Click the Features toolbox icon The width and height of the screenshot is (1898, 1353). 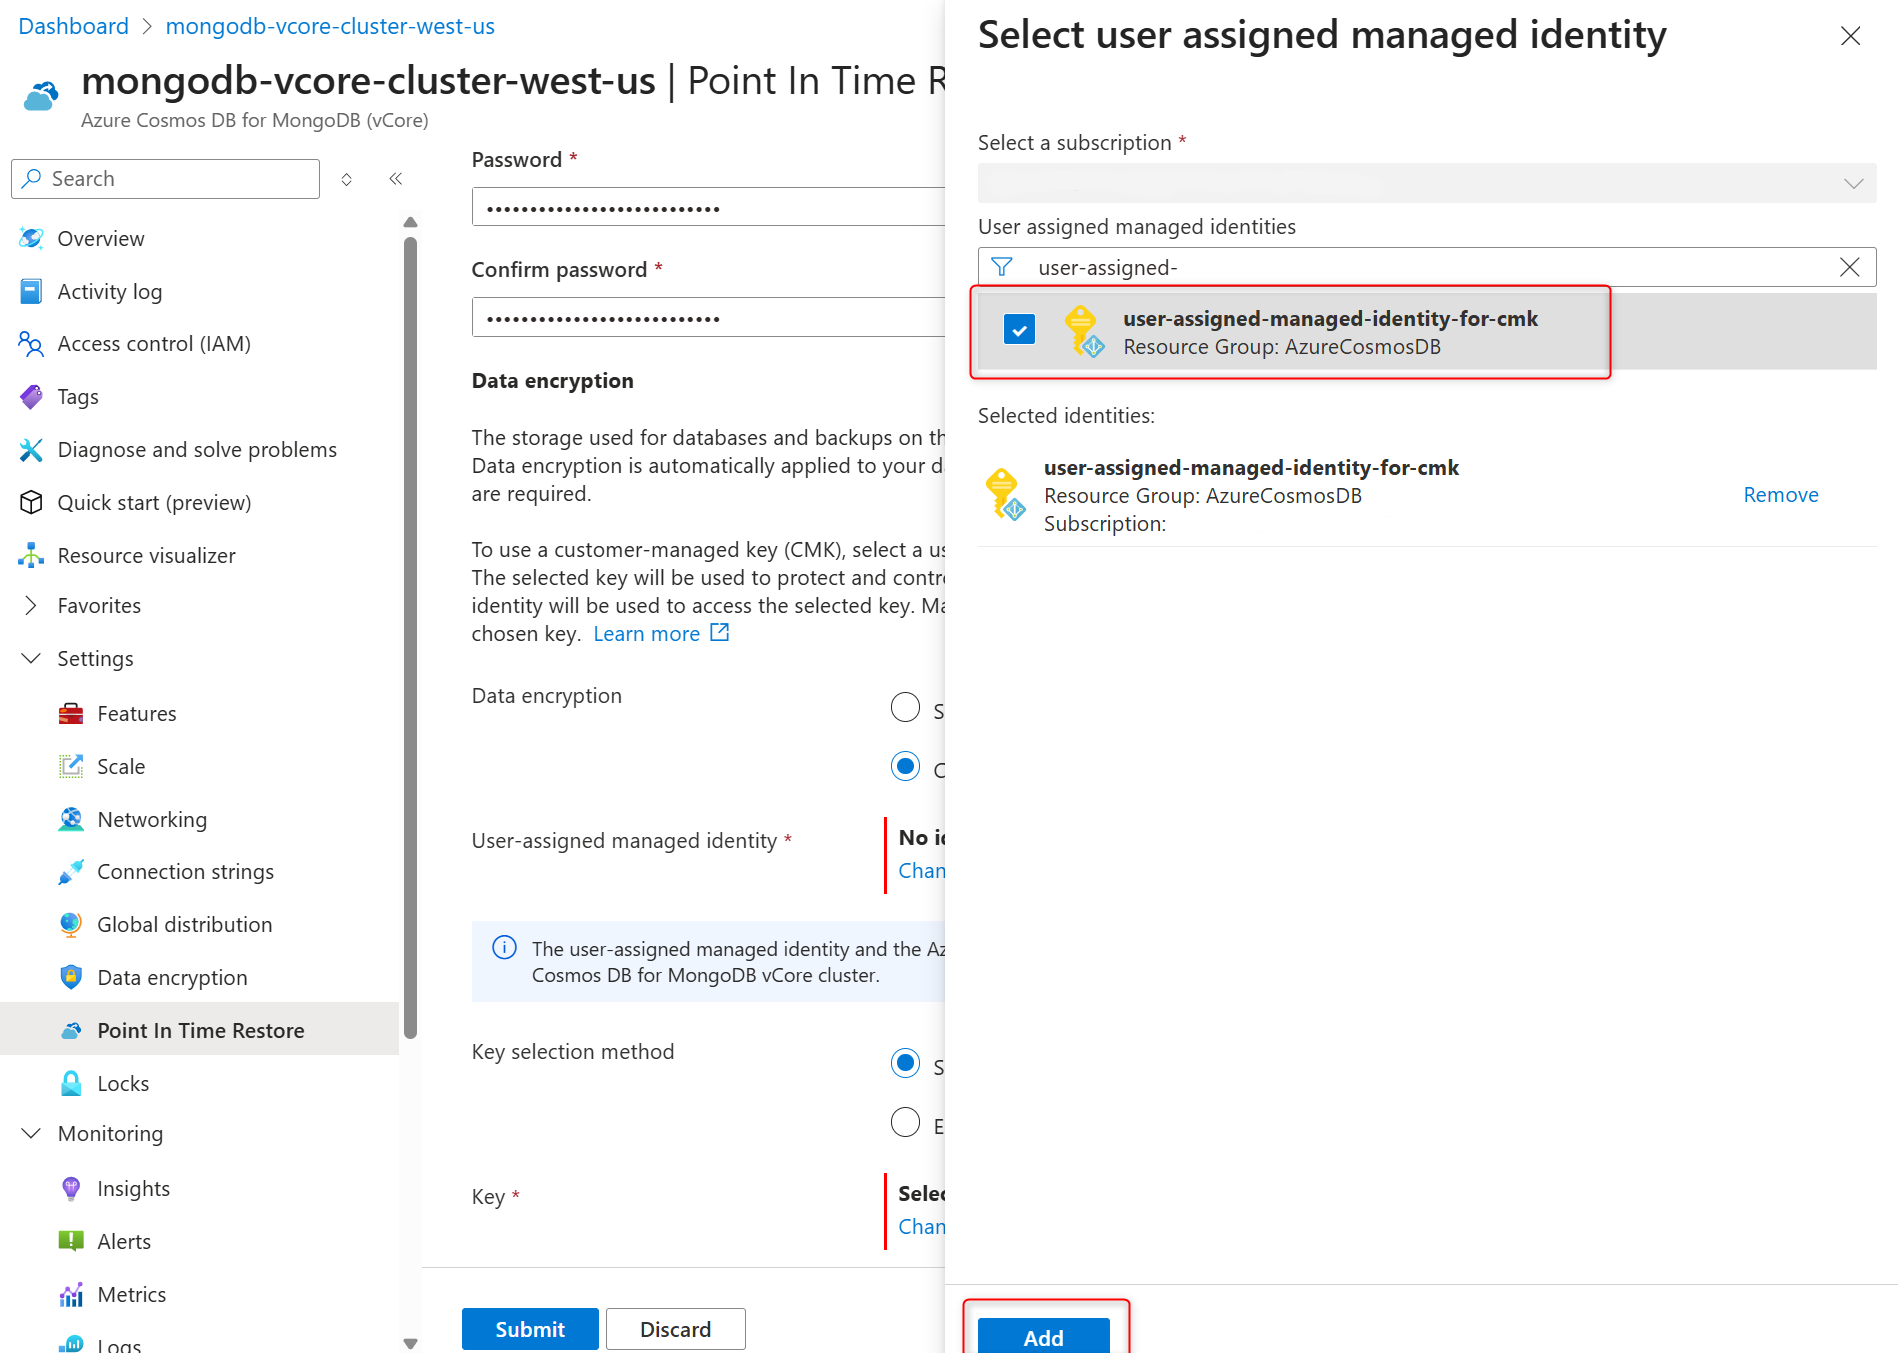71,713
